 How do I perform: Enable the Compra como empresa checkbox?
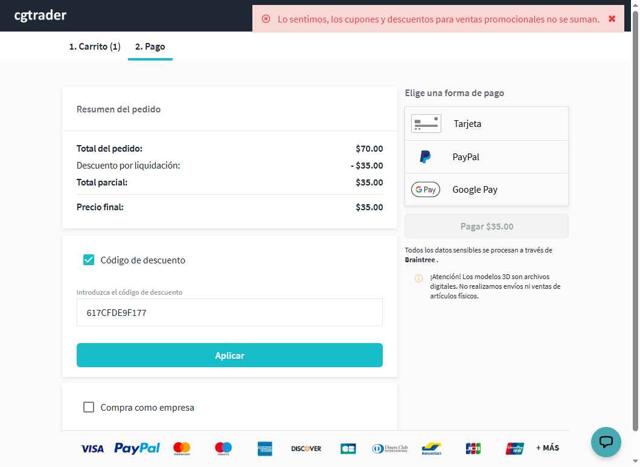click(x=89, y=407)
